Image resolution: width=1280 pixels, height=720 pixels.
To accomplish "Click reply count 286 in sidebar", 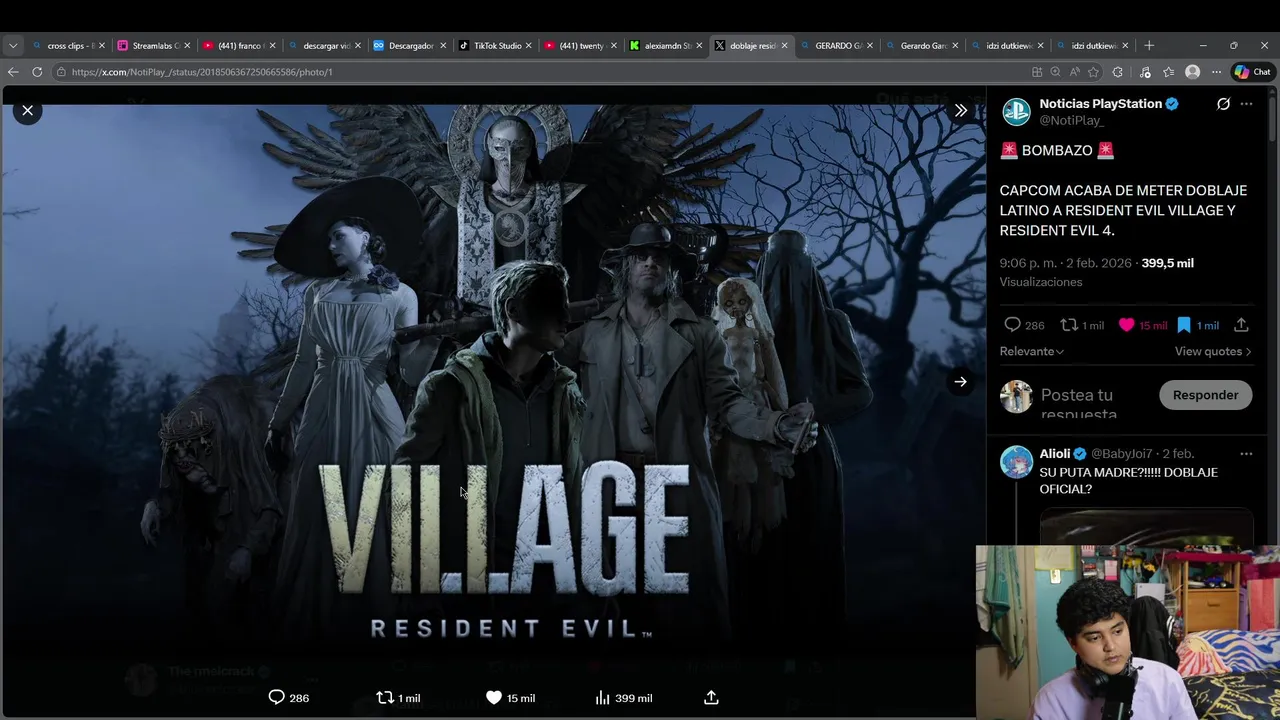I will 1024,325.
